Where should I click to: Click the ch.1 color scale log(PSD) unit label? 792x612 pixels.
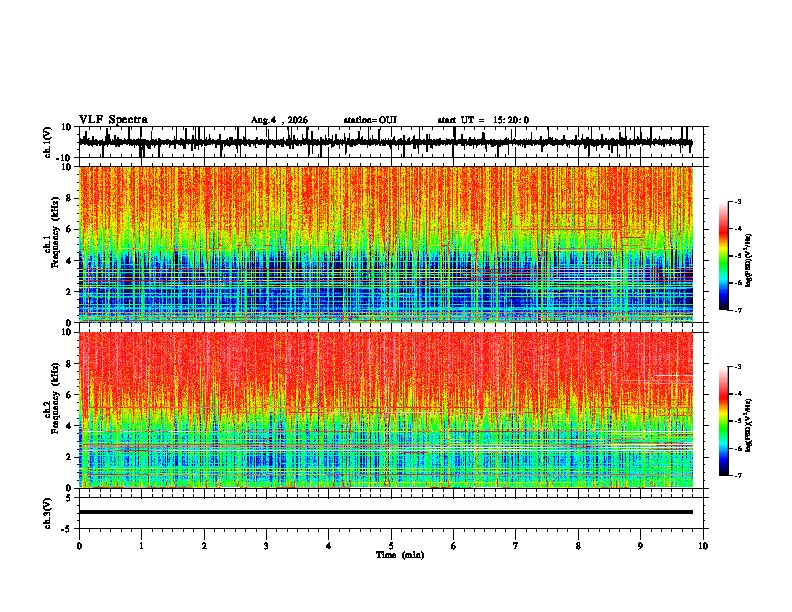tap(749, 261)
